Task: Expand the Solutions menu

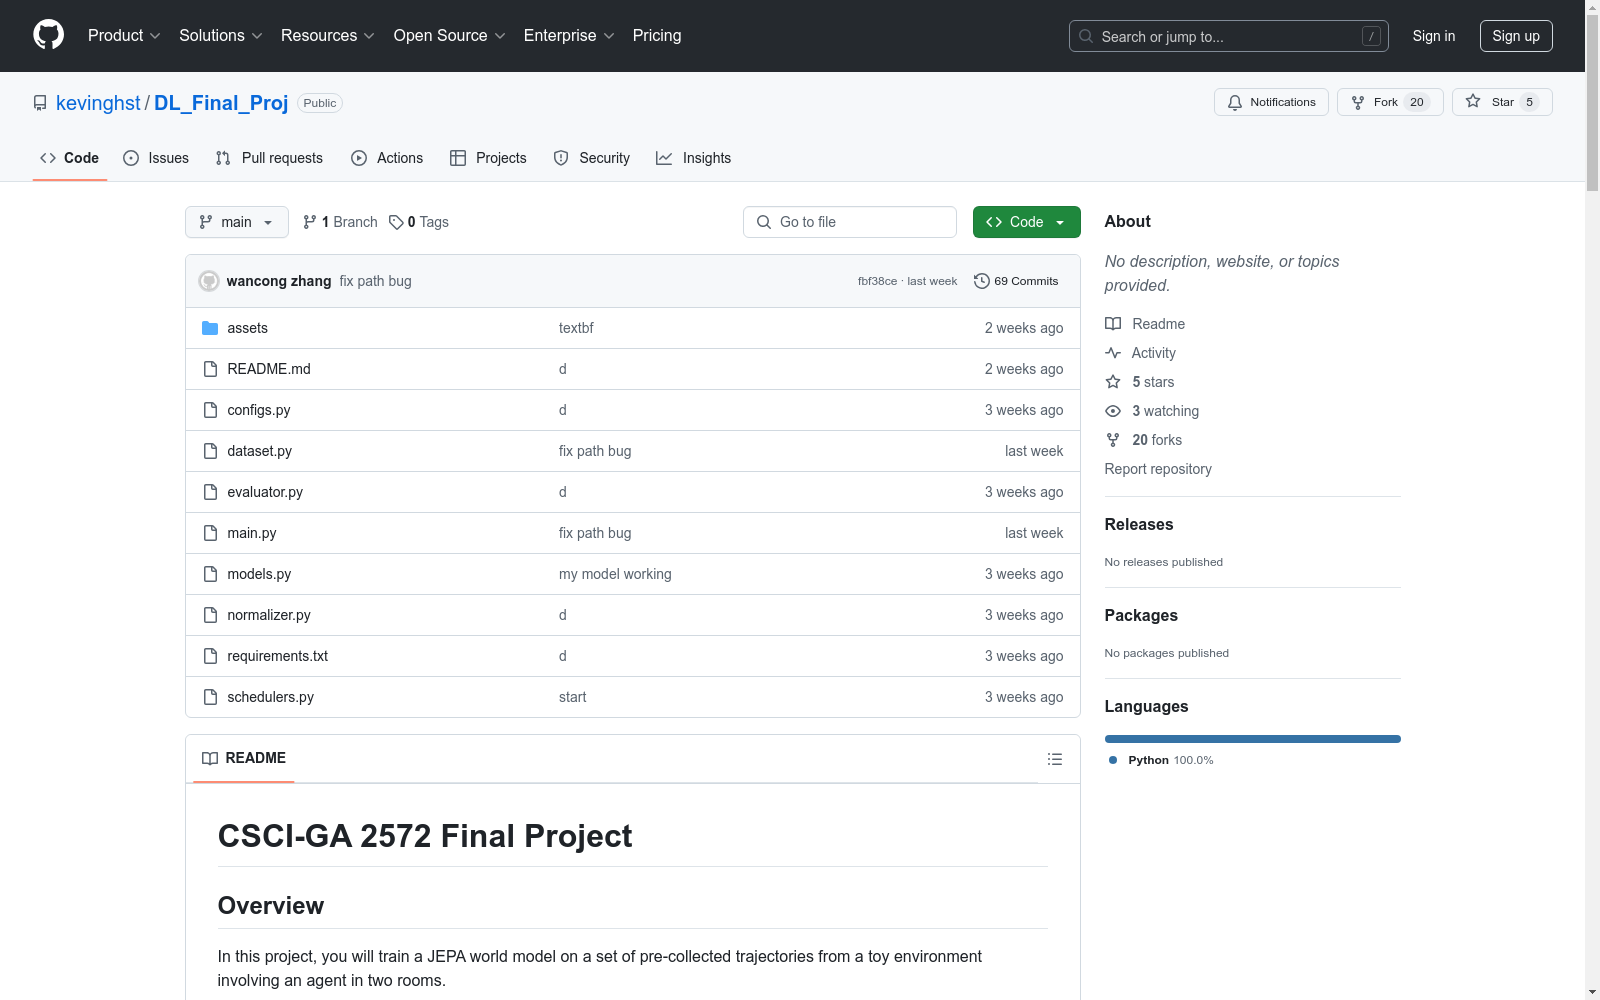Action: click(x=220, y=35)
